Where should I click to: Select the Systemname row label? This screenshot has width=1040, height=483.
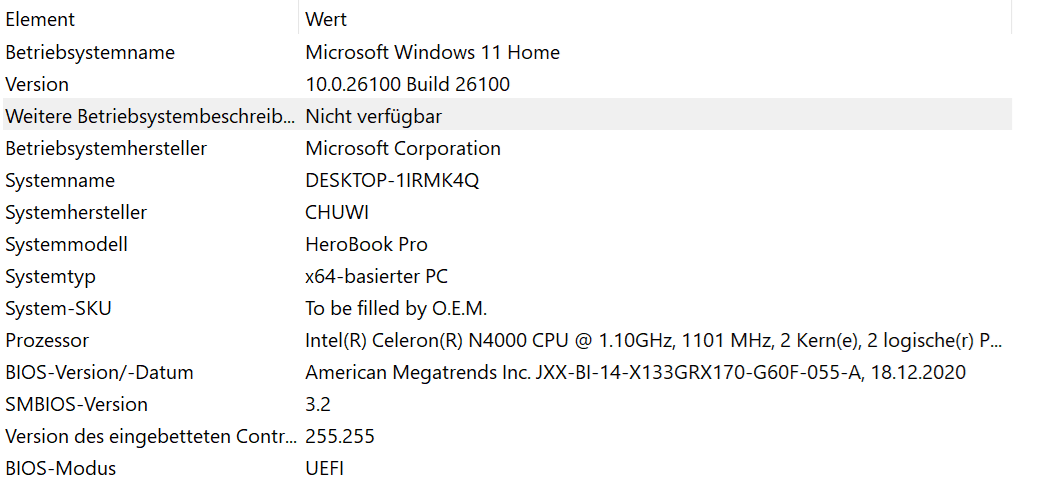[60, 180]
